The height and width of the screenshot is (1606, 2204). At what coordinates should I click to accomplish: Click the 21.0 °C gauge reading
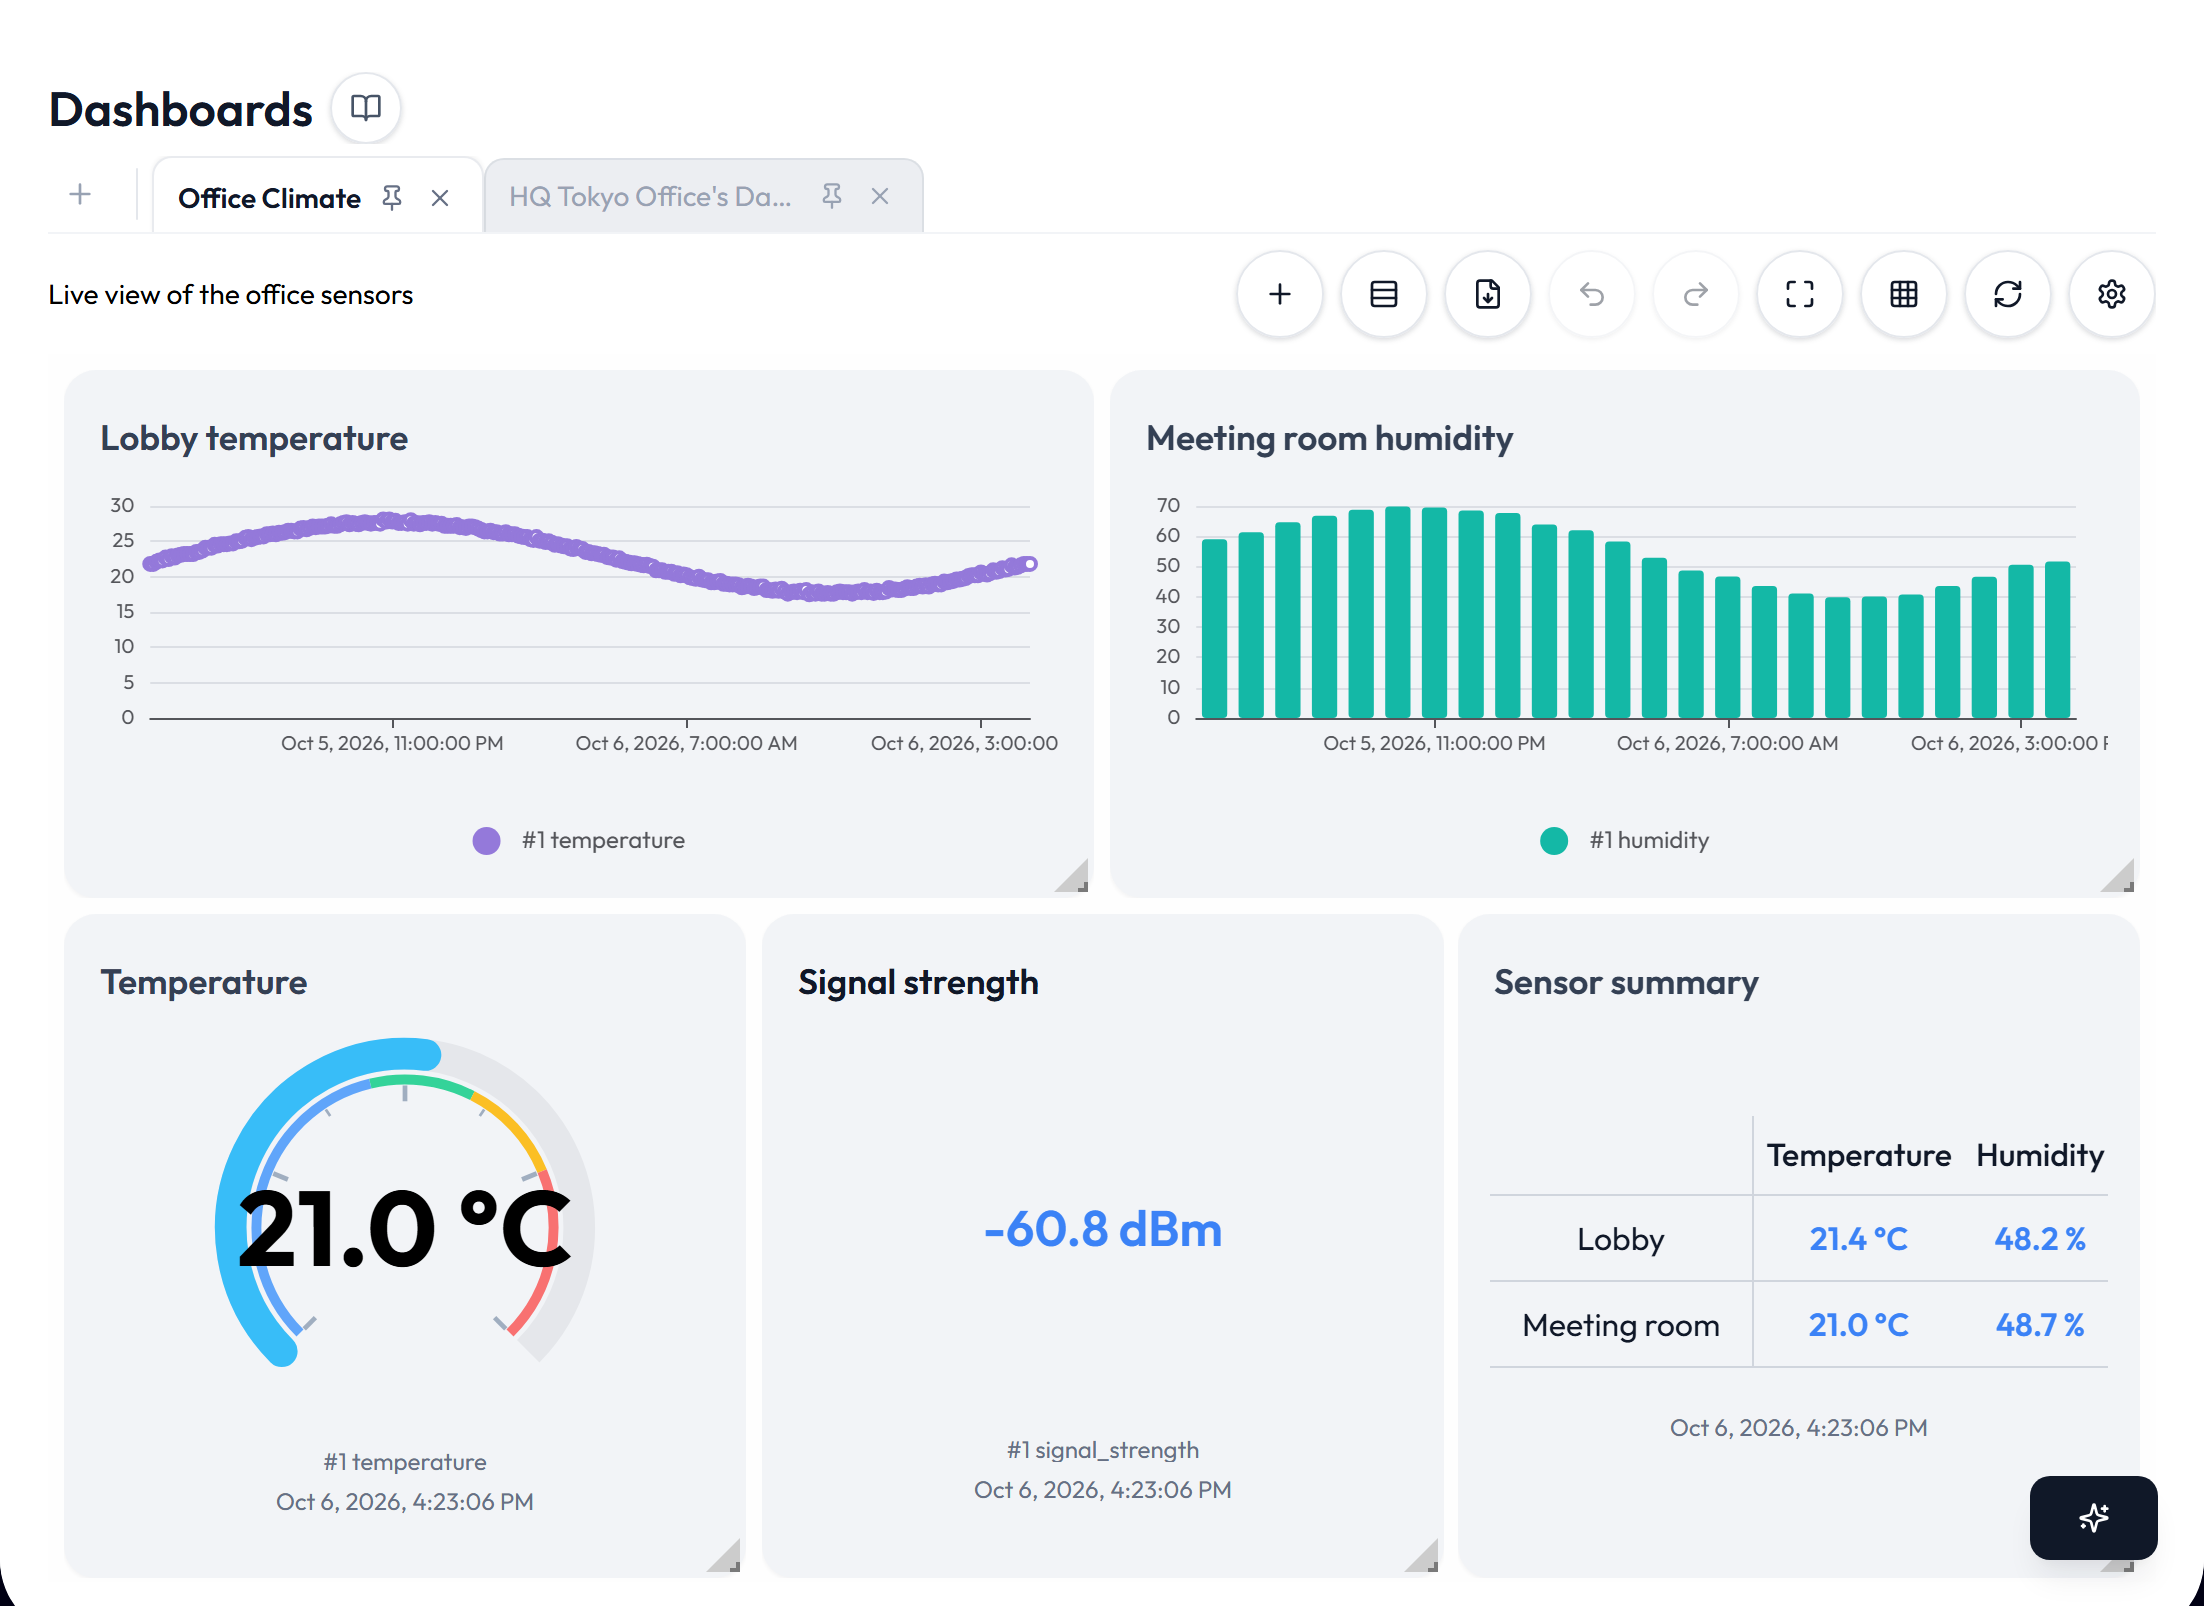pos(404,1228)
